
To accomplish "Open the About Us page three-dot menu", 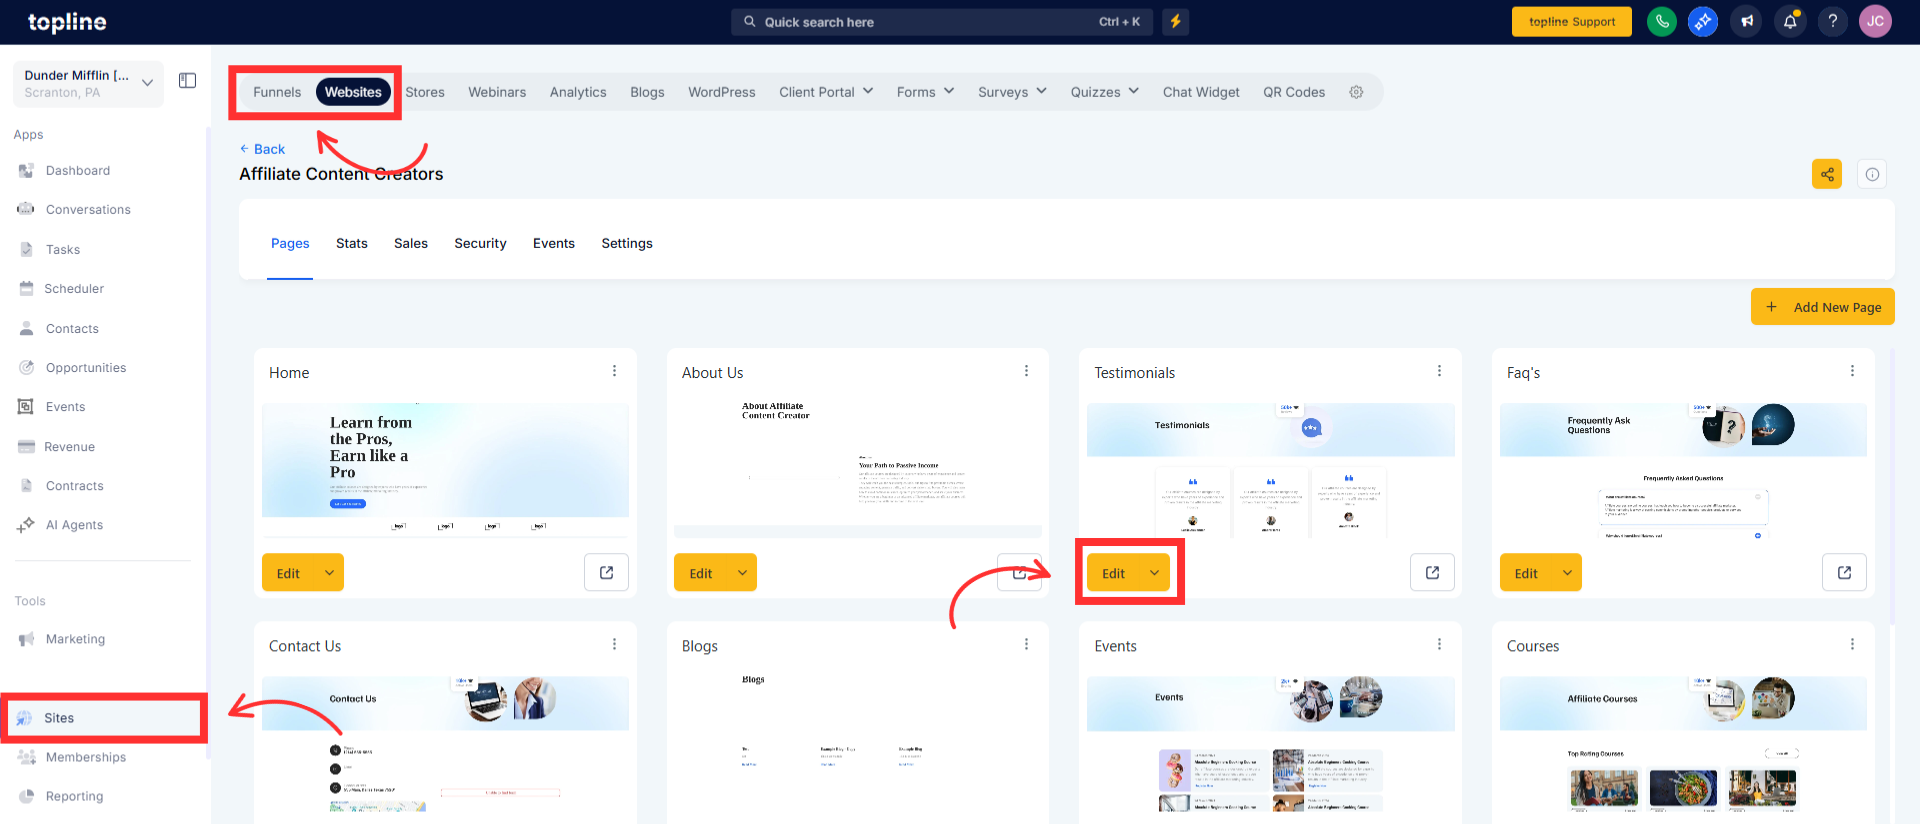I will pos(1026,371).
